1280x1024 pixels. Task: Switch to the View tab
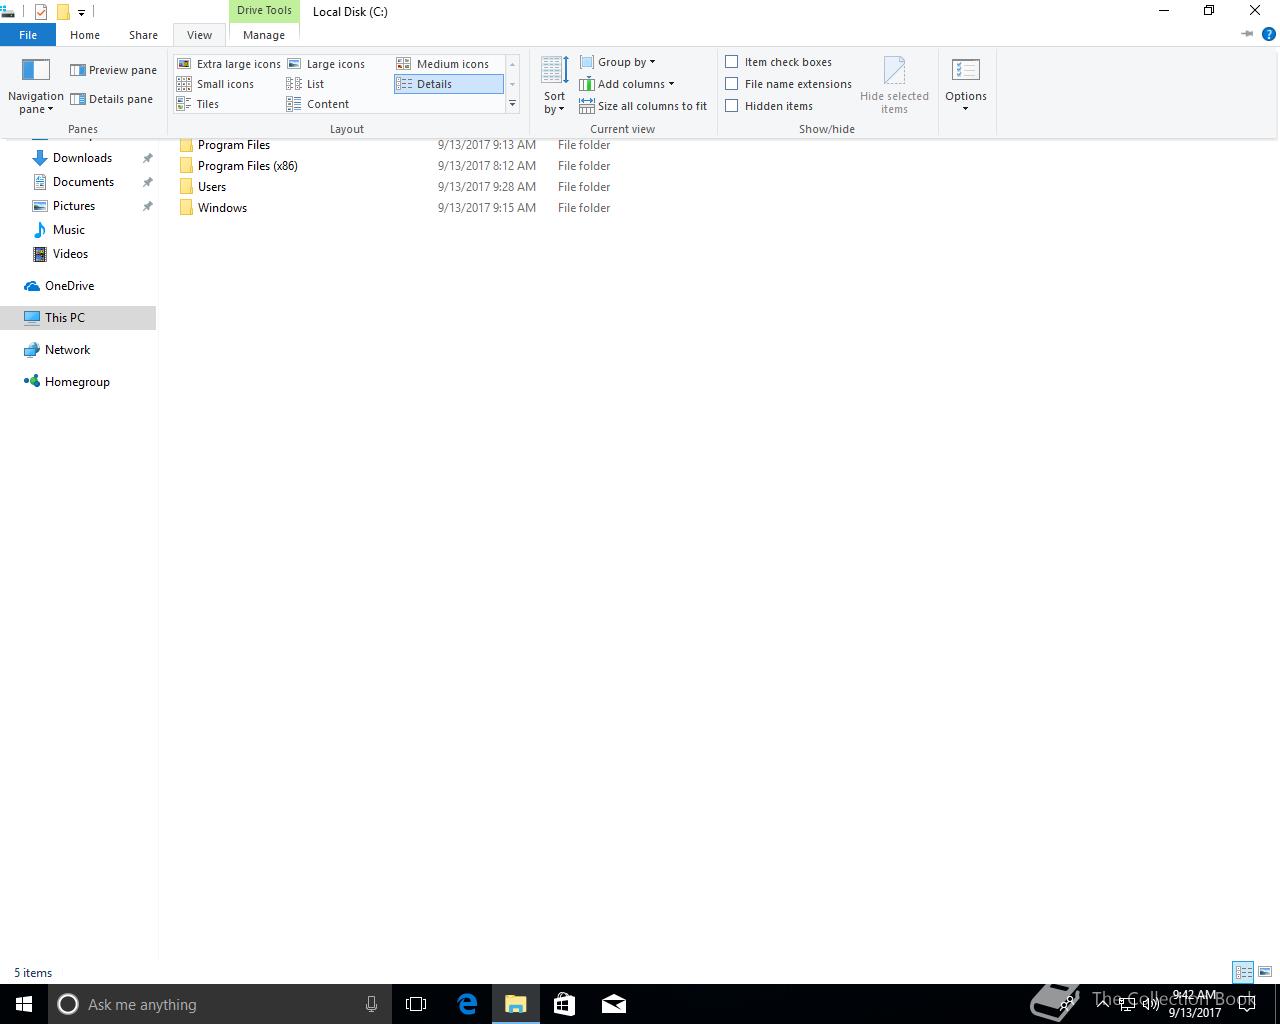point(199,35)
